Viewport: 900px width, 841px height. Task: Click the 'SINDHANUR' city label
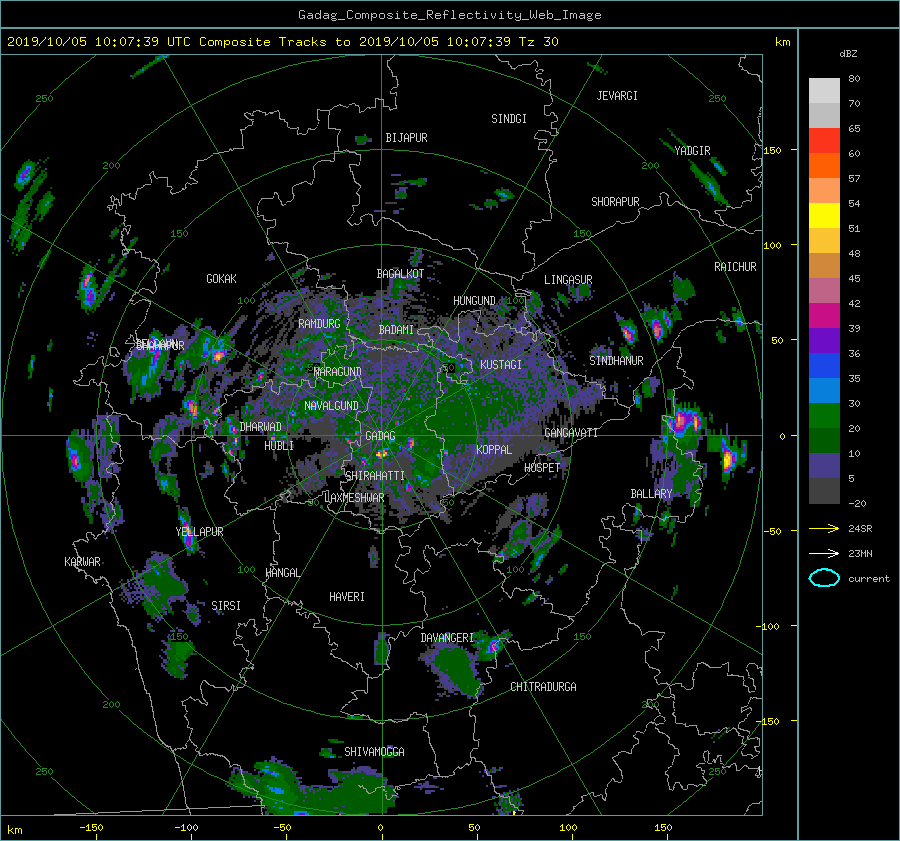coord(616,361)
